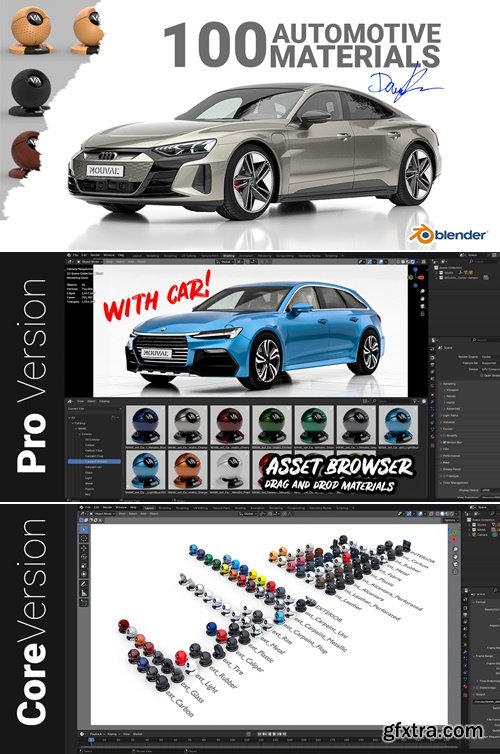Switch perspective/orthographic gizmo in Core viewport

tap(455, 572)
